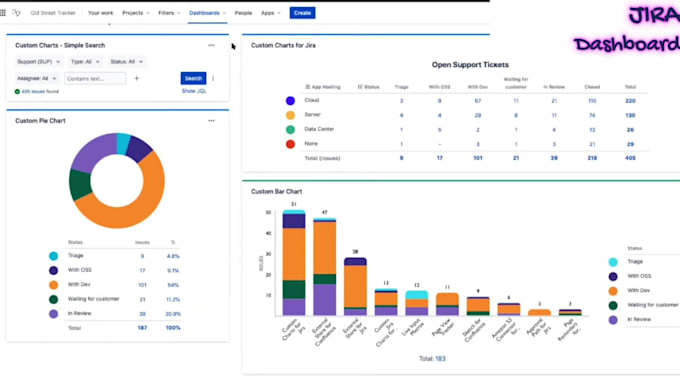Click Waiting for customer swatch in pie legend

53,299
